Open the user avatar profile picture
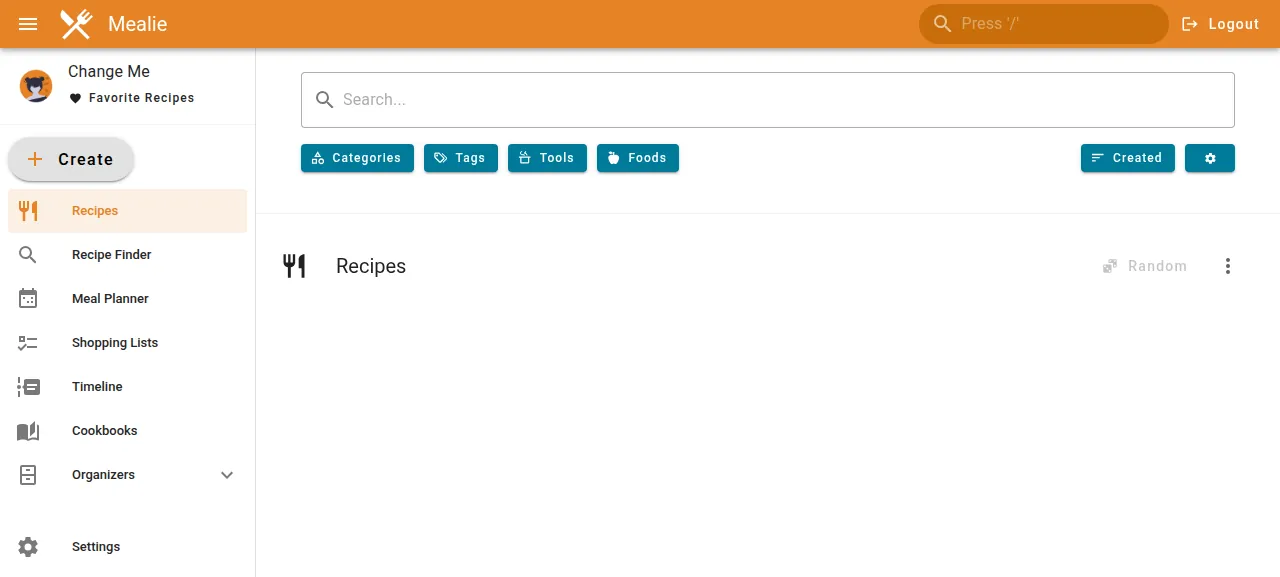Screen dimensions: 1280x577 click(x=36, y=86)
